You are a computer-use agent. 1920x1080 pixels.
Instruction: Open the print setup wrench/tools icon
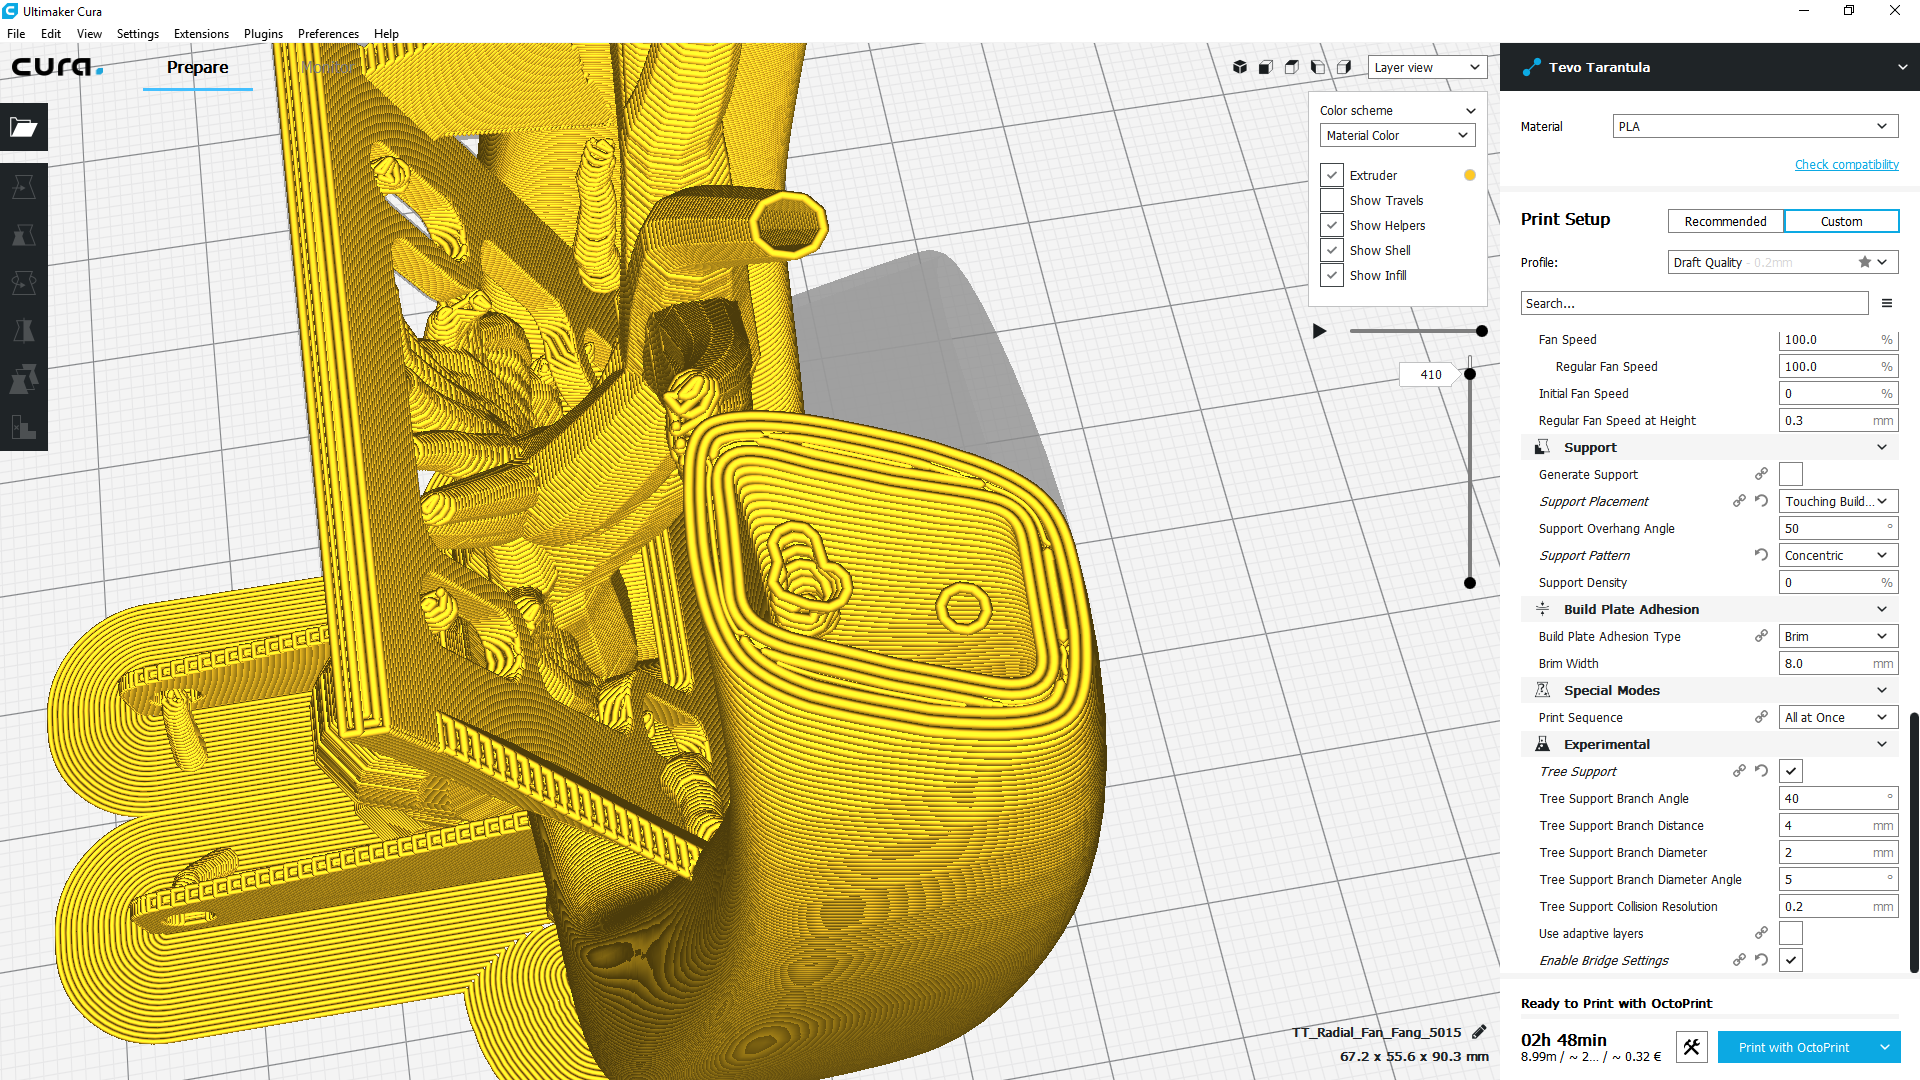click(x=1691, y=1047)
